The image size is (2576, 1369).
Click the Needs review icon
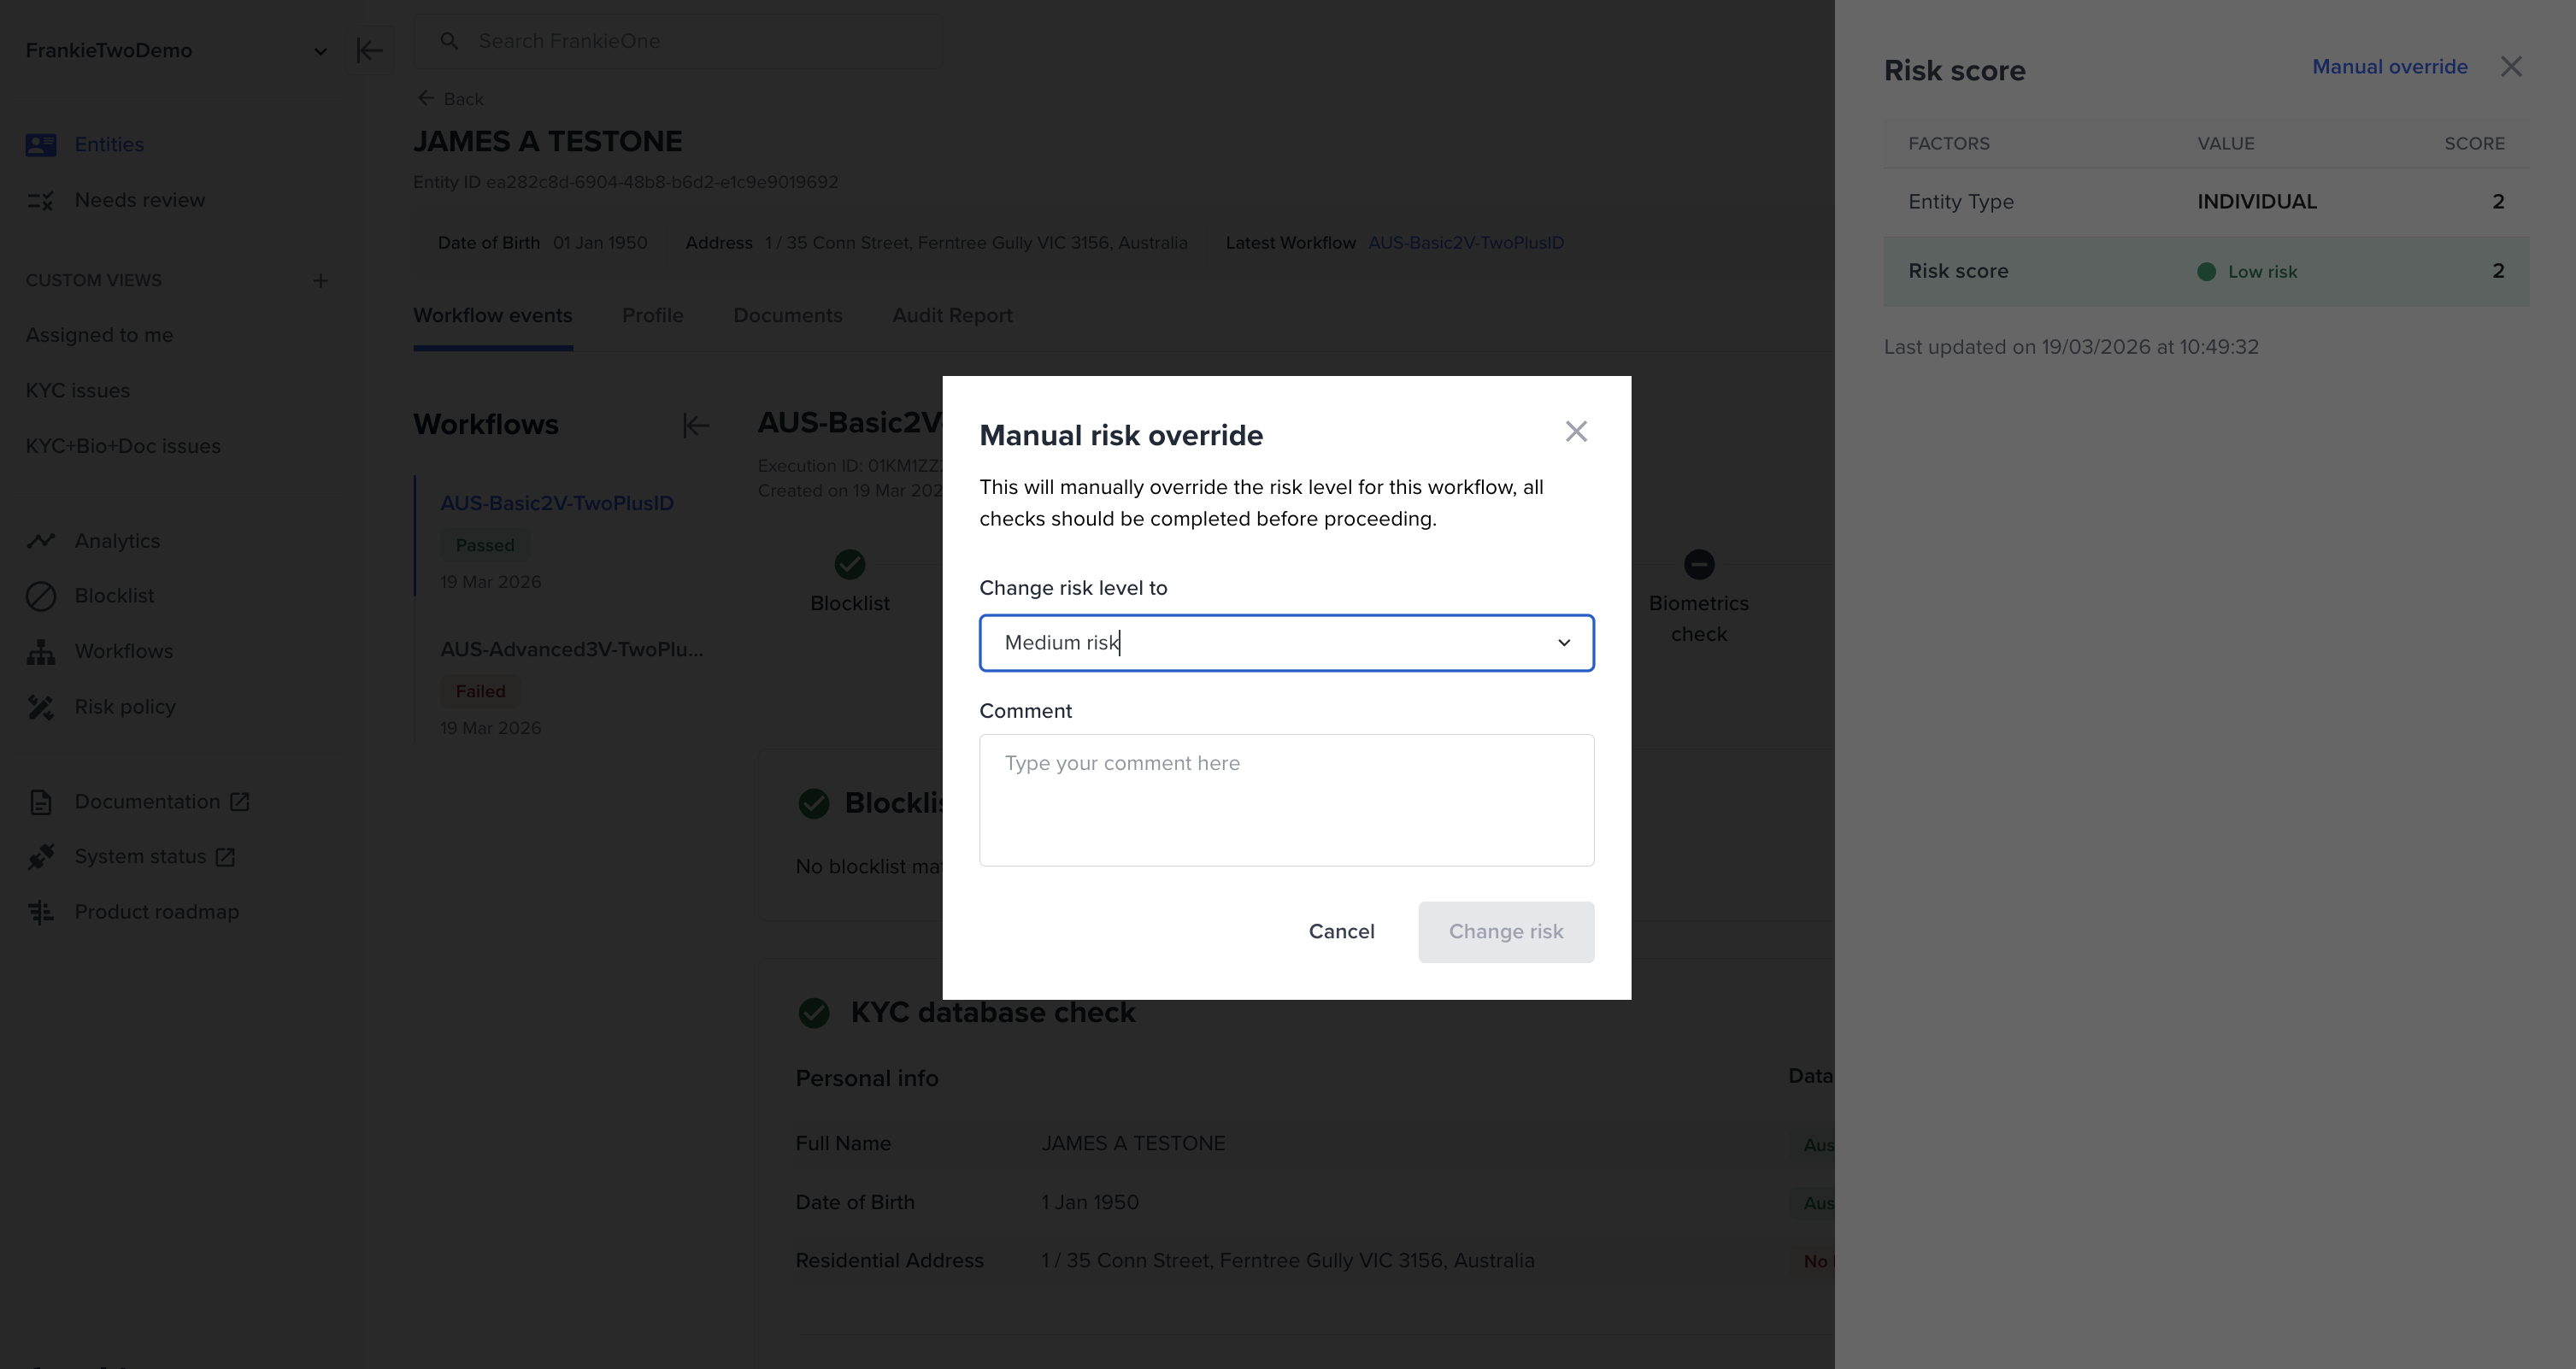point(41,200)
